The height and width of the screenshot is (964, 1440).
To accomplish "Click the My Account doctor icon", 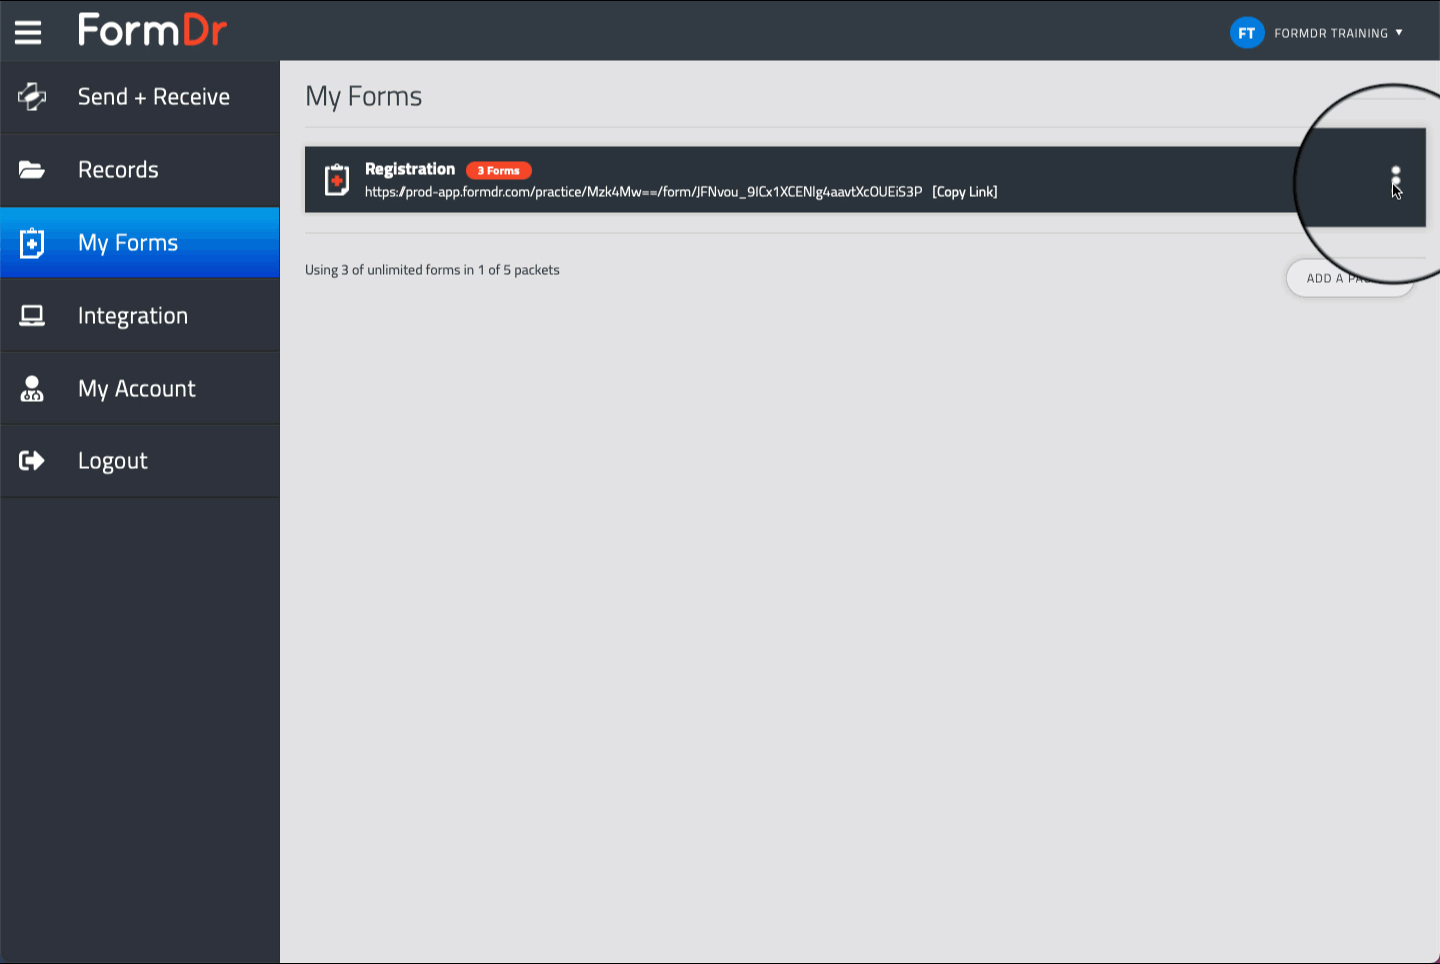I will (32, 389).
